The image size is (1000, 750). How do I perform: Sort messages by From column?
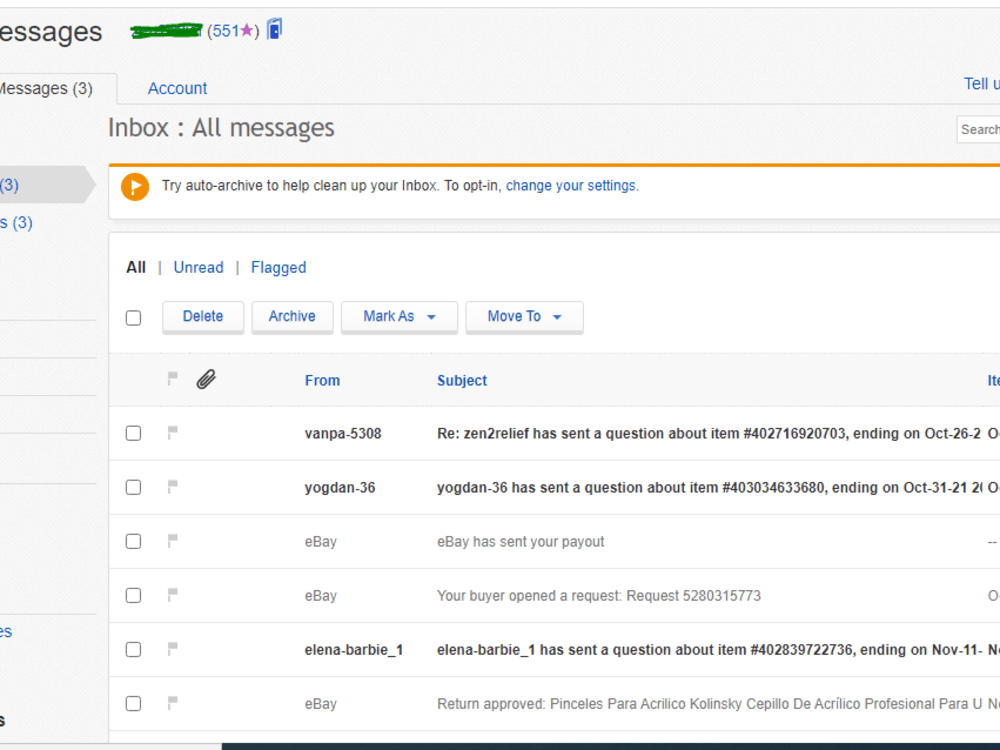pos(322,381)
